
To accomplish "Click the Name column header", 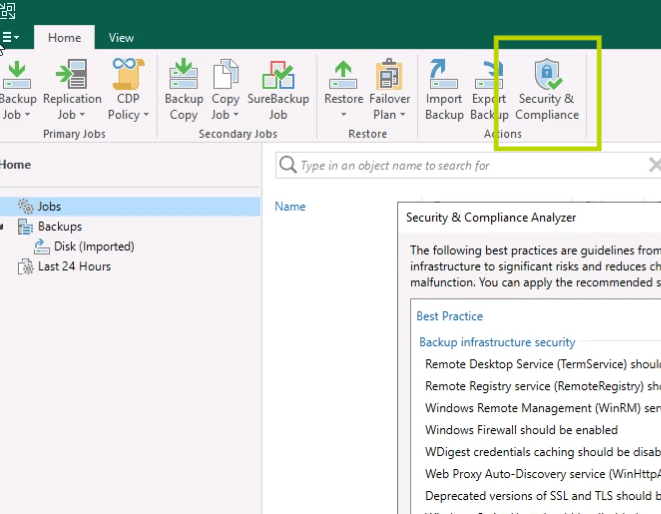I will pos(290,206).
